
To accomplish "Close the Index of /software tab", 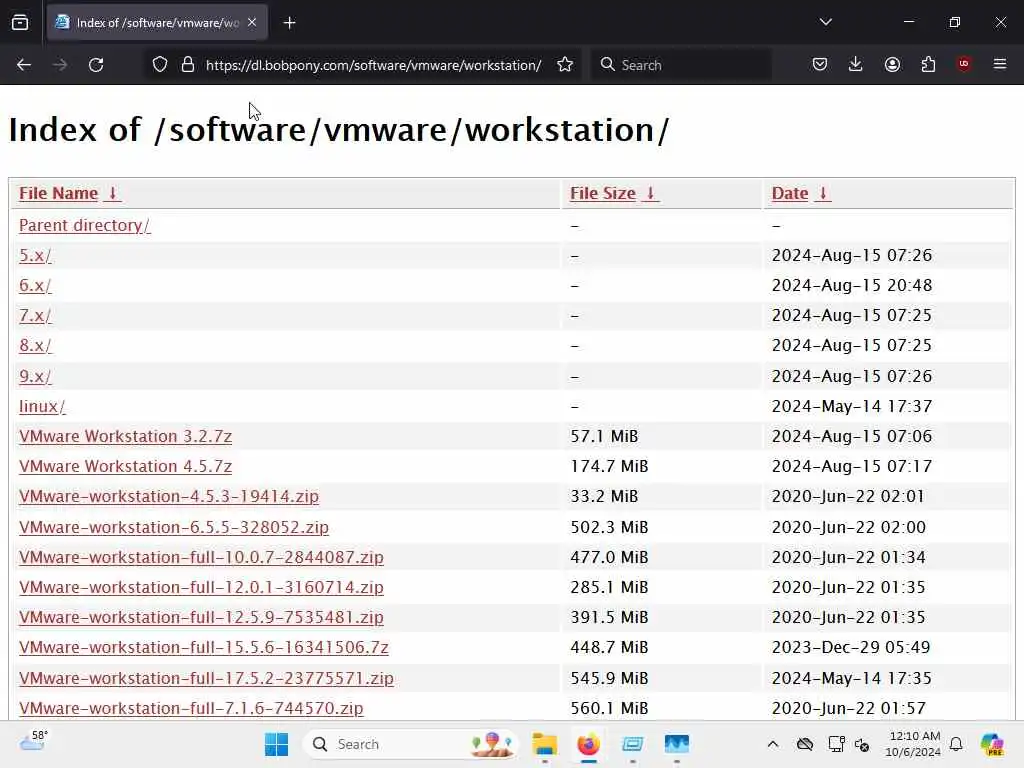I will (x=252, y=22).
